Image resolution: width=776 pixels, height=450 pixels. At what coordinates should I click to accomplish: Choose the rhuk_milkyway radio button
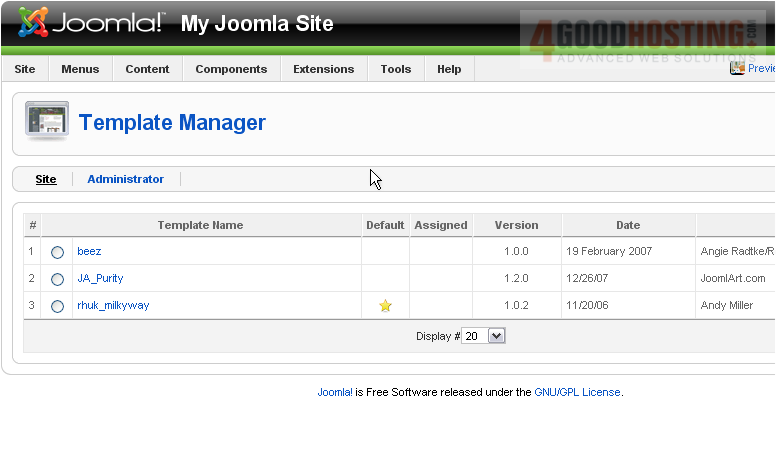pyautogui.click(x=57, y=306)
